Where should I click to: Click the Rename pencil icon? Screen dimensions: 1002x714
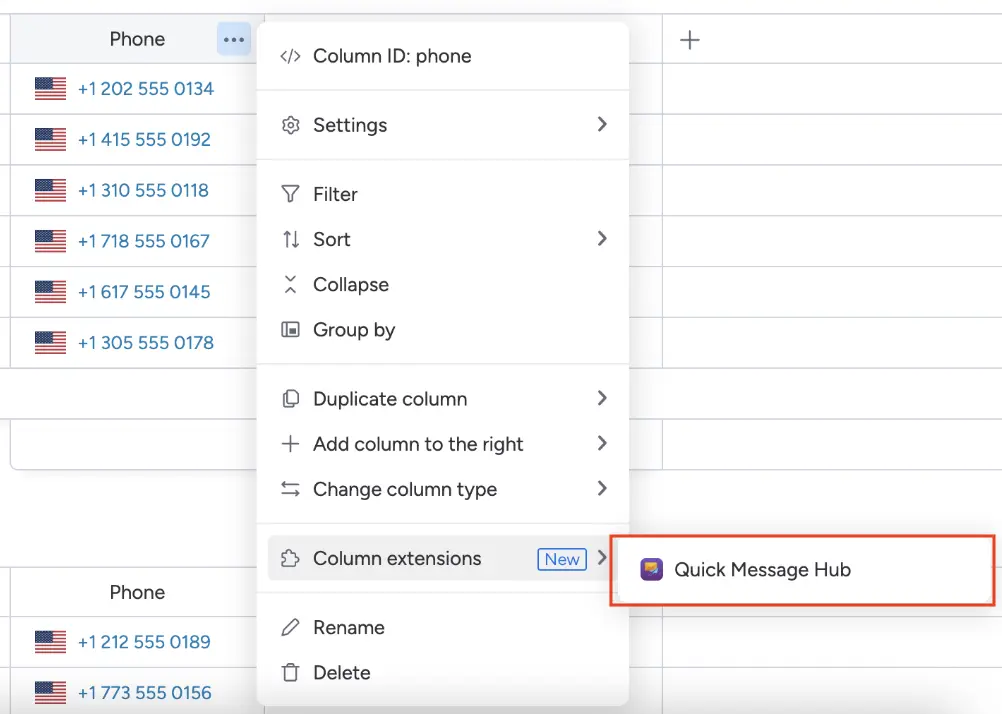(290, 628)
